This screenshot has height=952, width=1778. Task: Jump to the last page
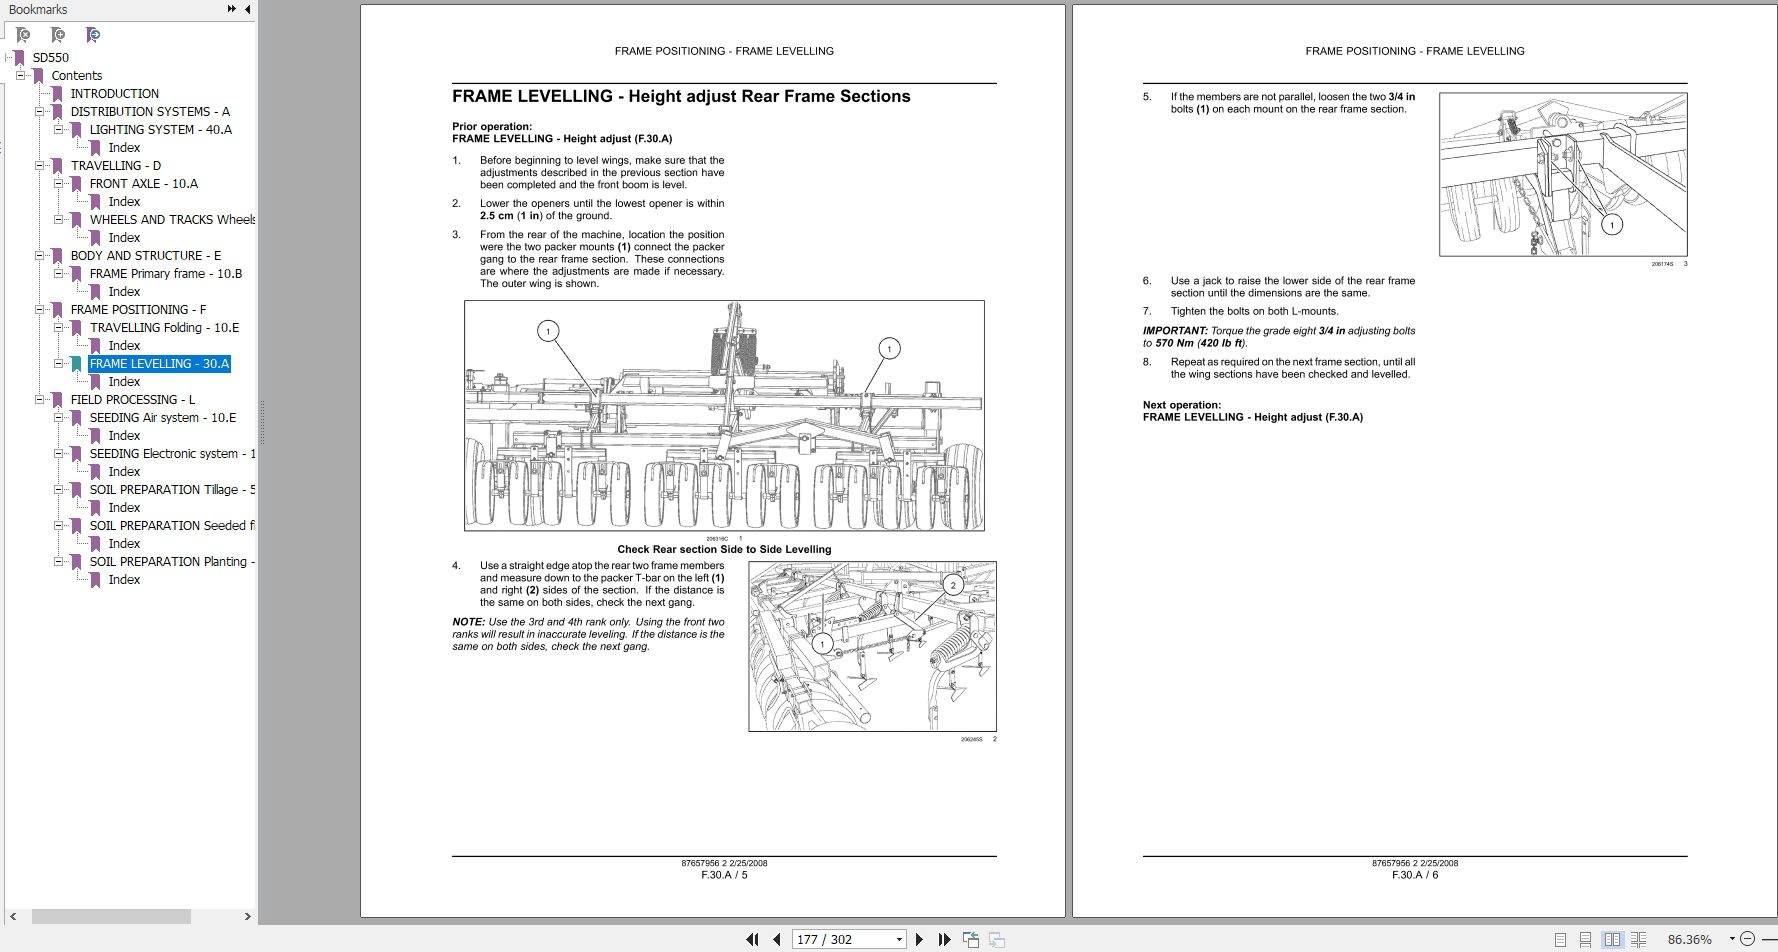pyautogui.click(x=944, y=939)
